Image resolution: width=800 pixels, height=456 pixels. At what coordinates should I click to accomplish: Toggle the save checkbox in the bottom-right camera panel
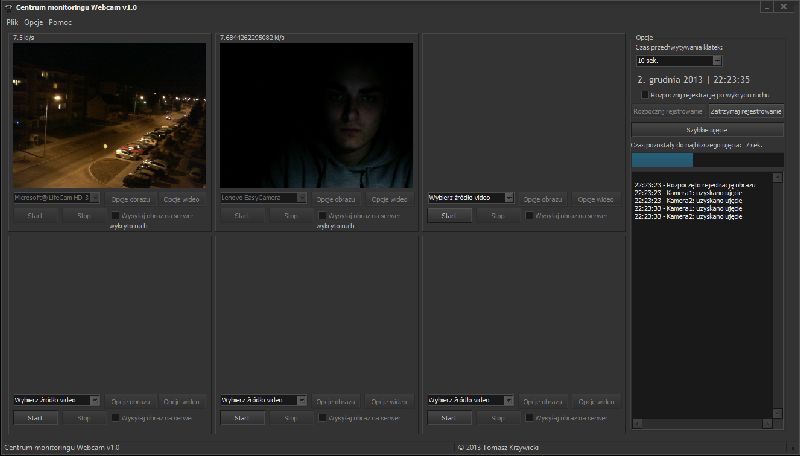[x=529, y=418]
